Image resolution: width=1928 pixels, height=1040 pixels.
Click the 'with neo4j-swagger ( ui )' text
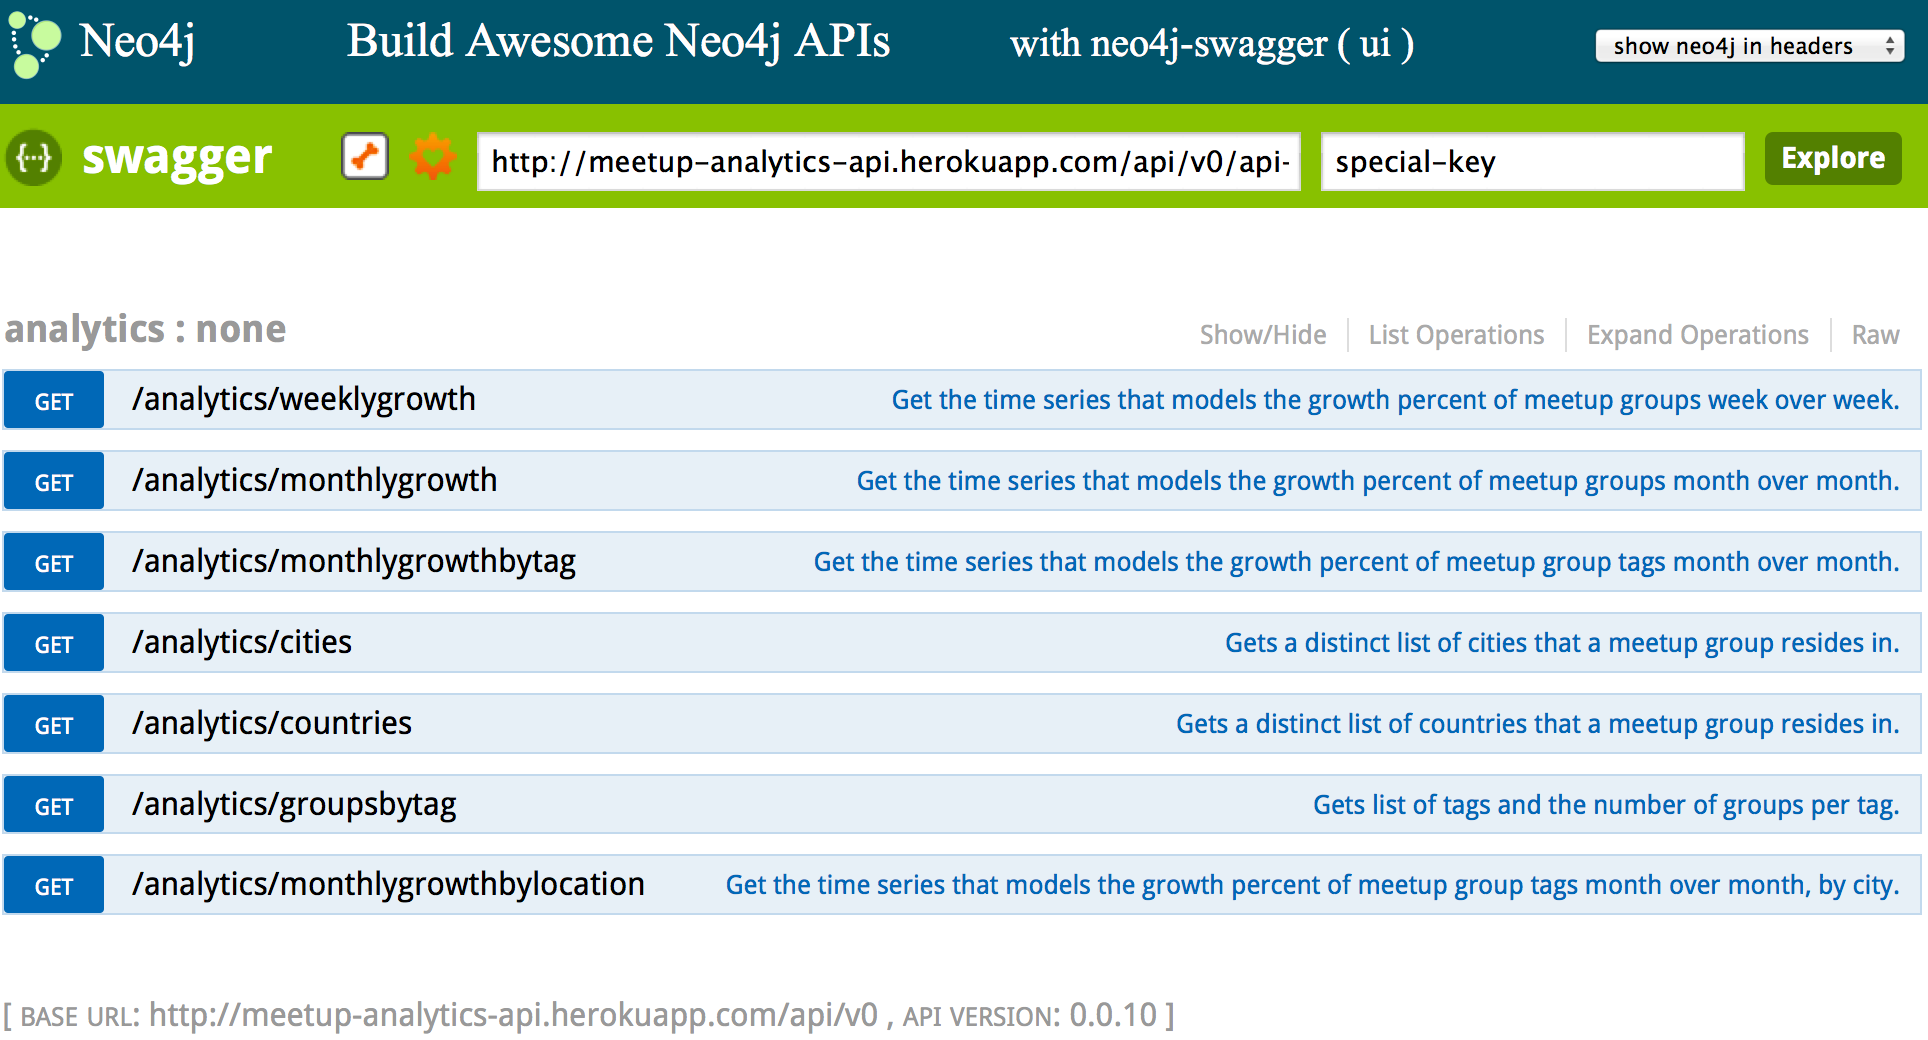(x=1212, y=44)
